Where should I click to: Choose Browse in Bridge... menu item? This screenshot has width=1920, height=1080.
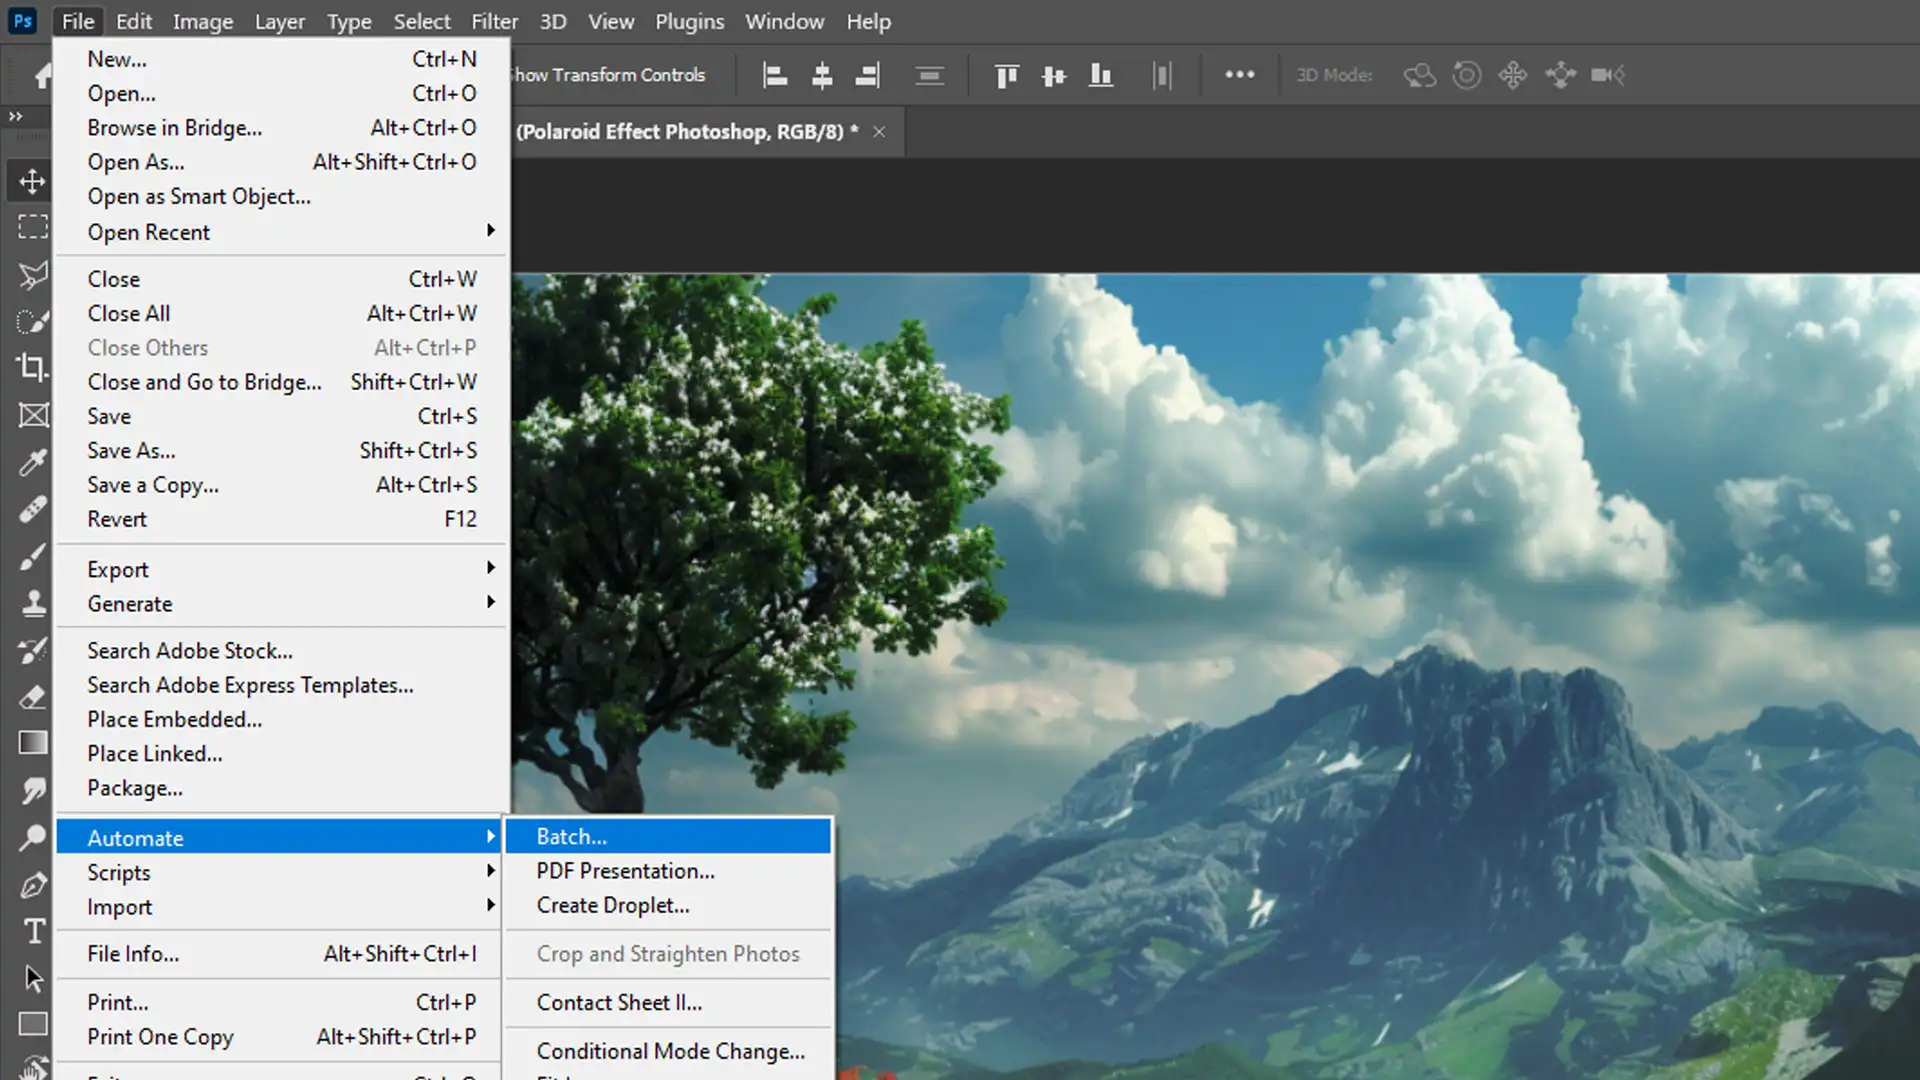pos(283,127)
